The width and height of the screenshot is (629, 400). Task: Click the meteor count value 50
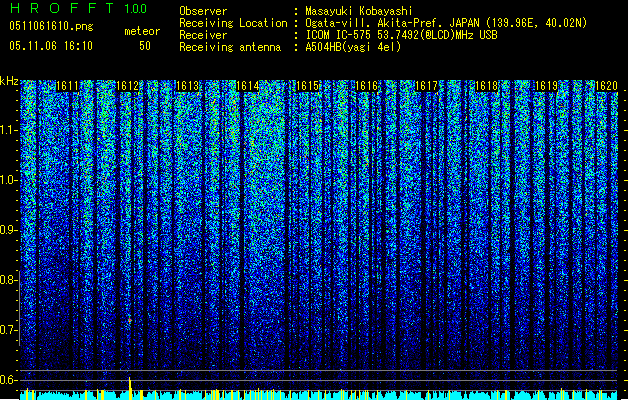click(x=145, y=46)
